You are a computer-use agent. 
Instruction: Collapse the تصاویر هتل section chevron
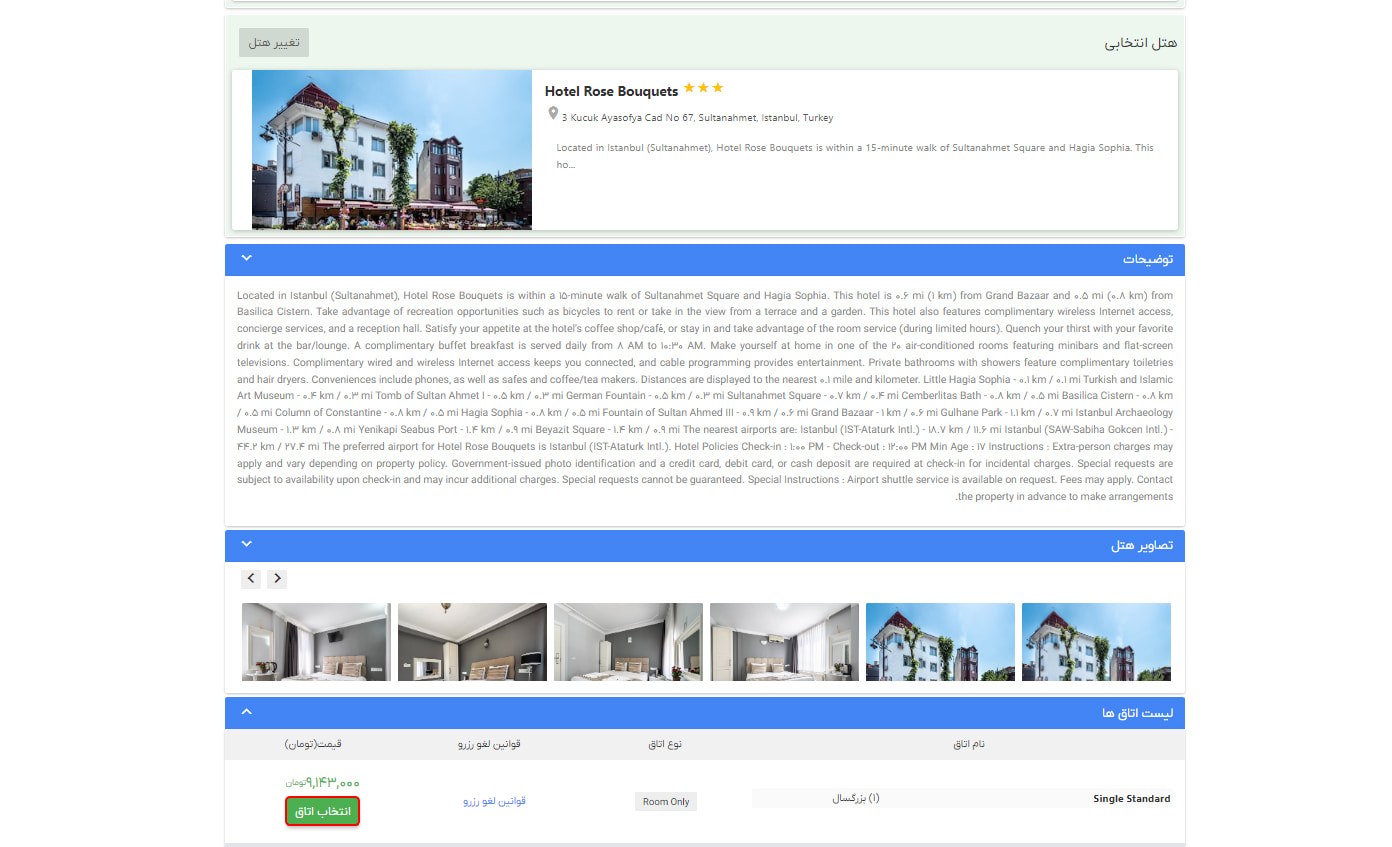pos(247,544)
